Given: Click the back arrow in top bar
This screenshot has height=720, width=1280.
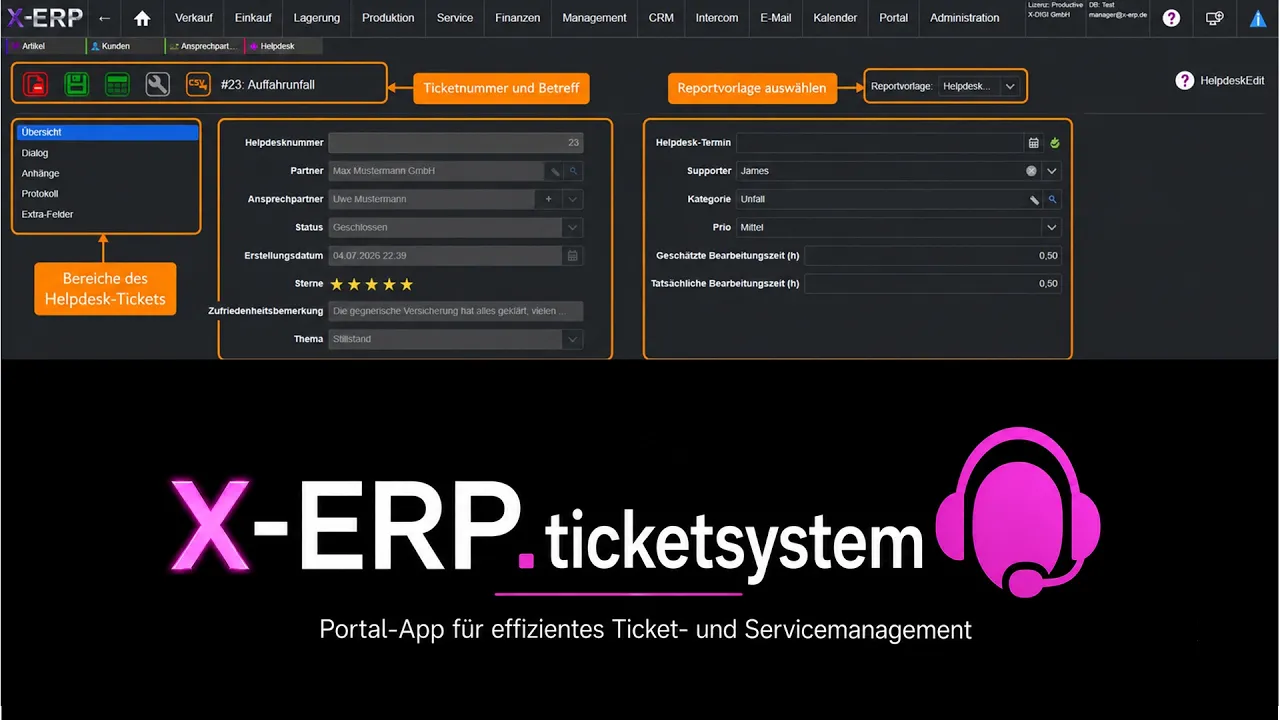Looking at the screenshot, I should pyautogui.click(x=104, y=18).
